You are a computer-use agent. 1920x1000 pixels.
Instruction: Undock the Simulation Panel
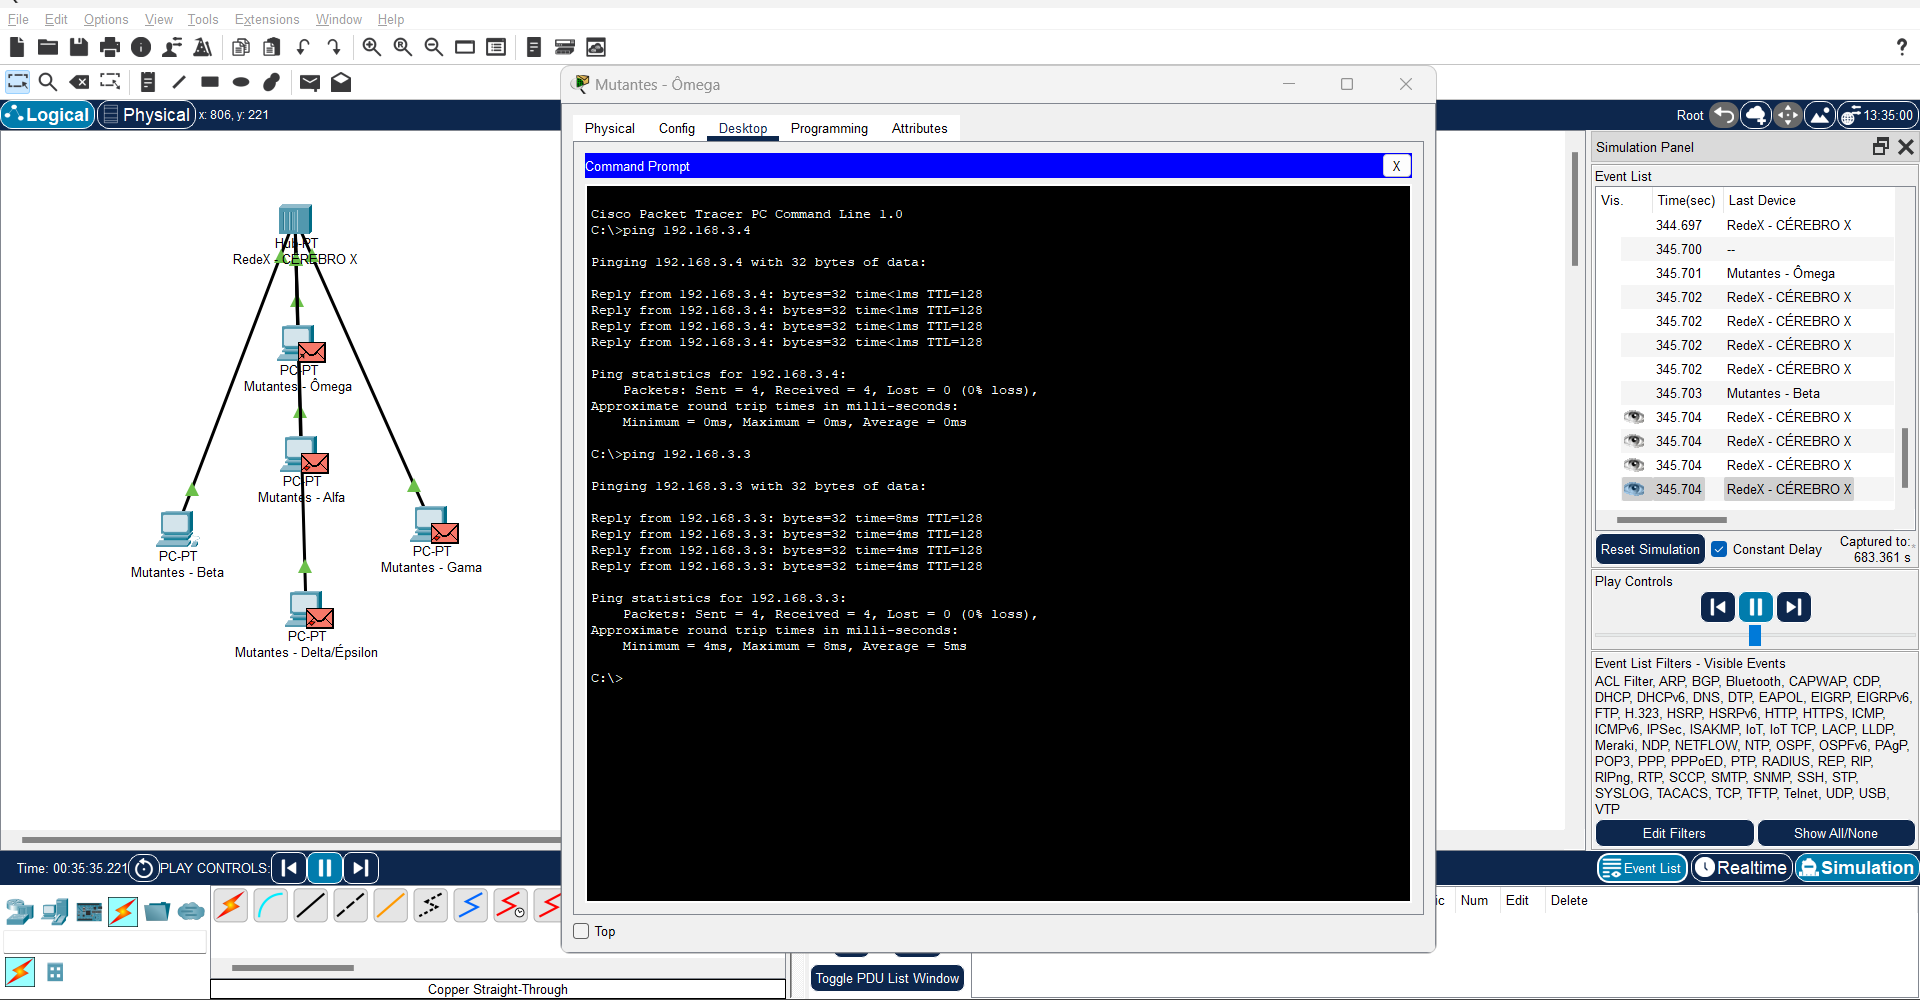(1881, 147)
